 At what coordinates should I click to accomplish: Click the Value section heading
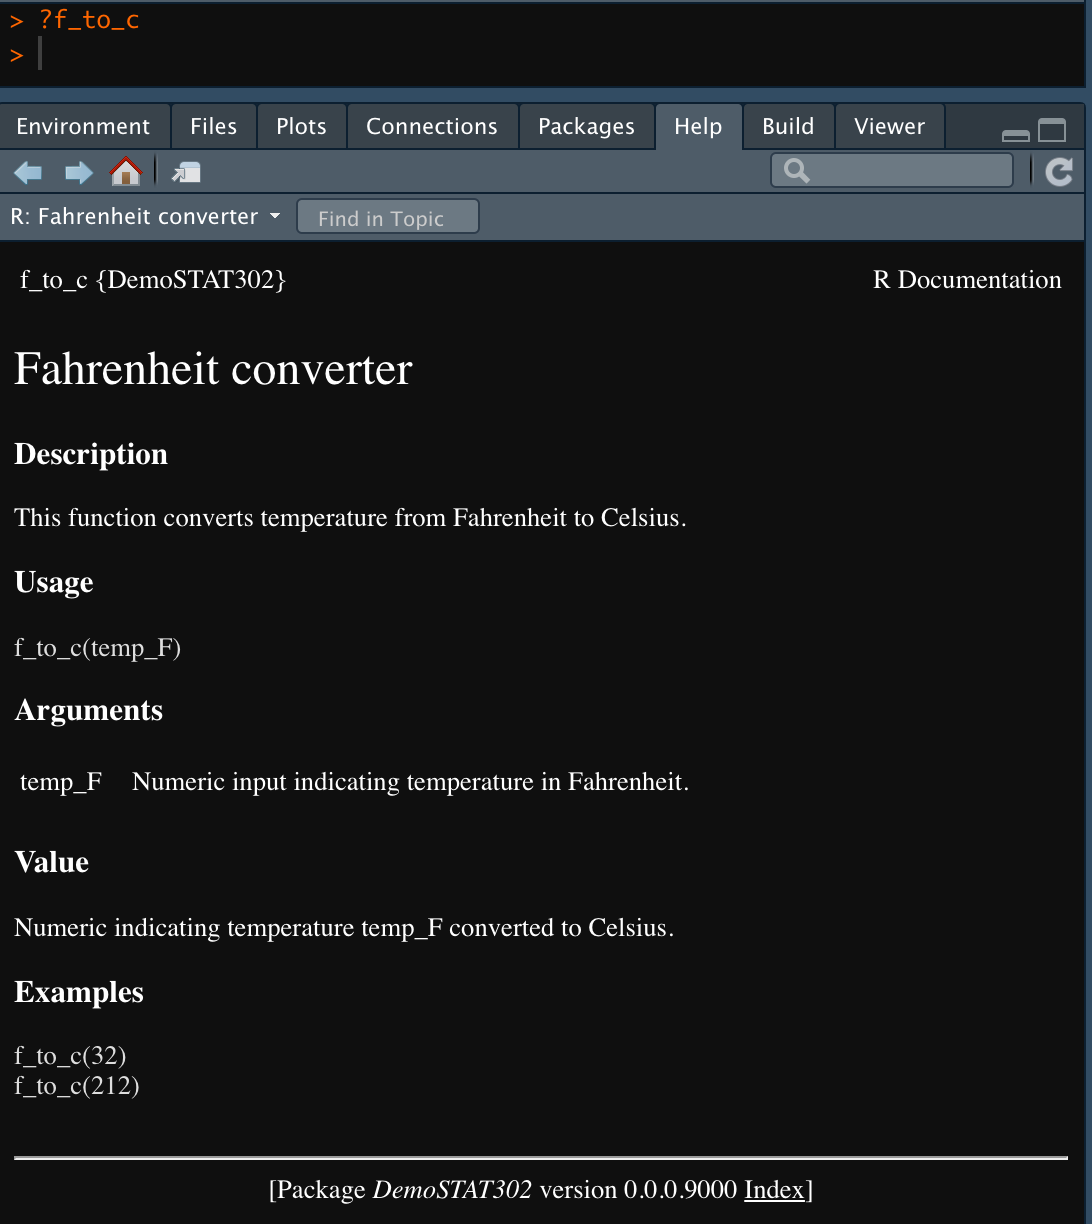(51, 862)
